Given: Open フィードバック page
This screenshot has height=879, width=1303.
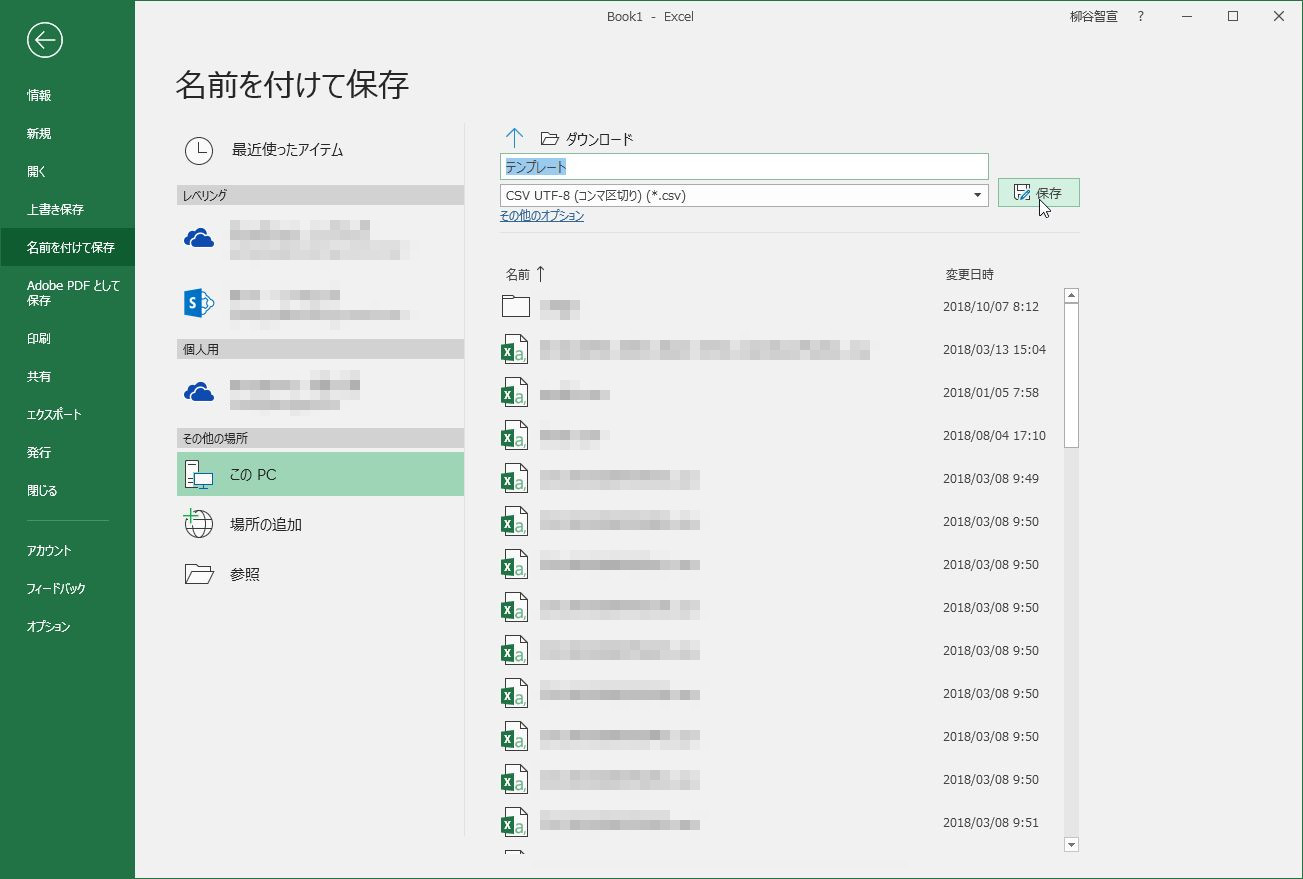Looking at the screenshot, I should coord(56,589).
